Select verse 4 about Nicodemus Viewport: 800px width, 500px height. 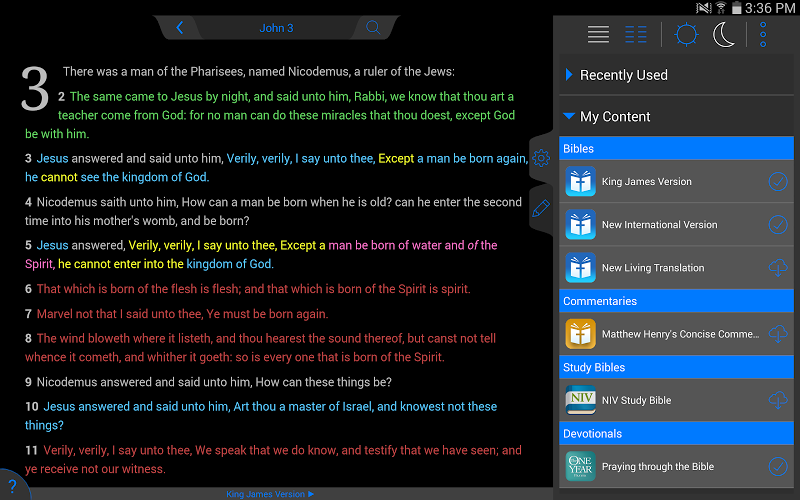point(273,211)
